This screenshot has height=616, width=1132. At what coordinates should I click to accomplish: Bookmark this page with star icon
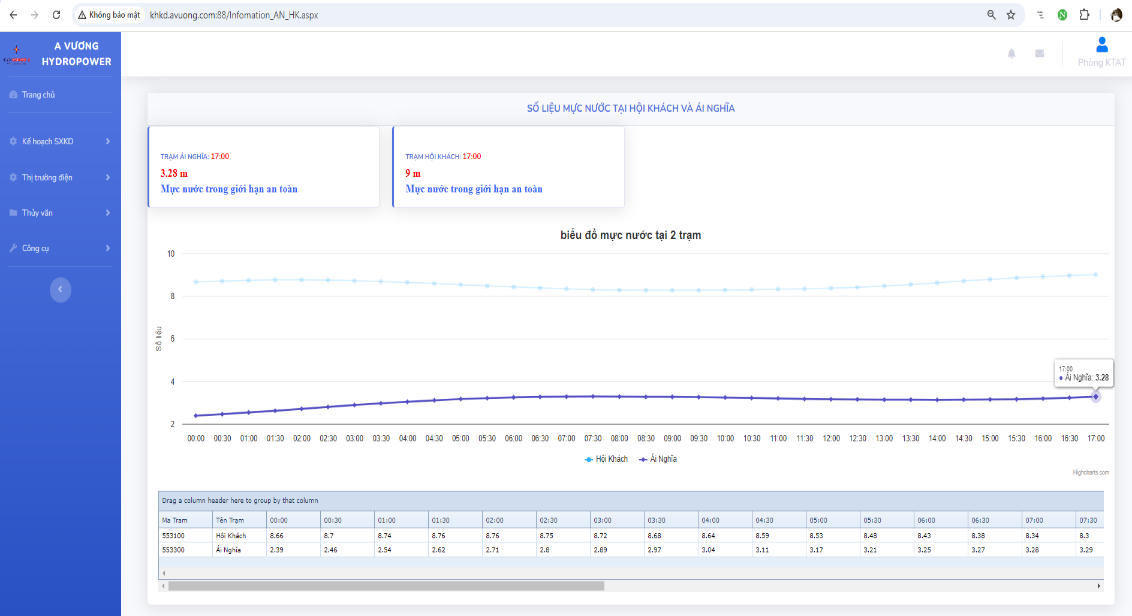click(1011, 15)
